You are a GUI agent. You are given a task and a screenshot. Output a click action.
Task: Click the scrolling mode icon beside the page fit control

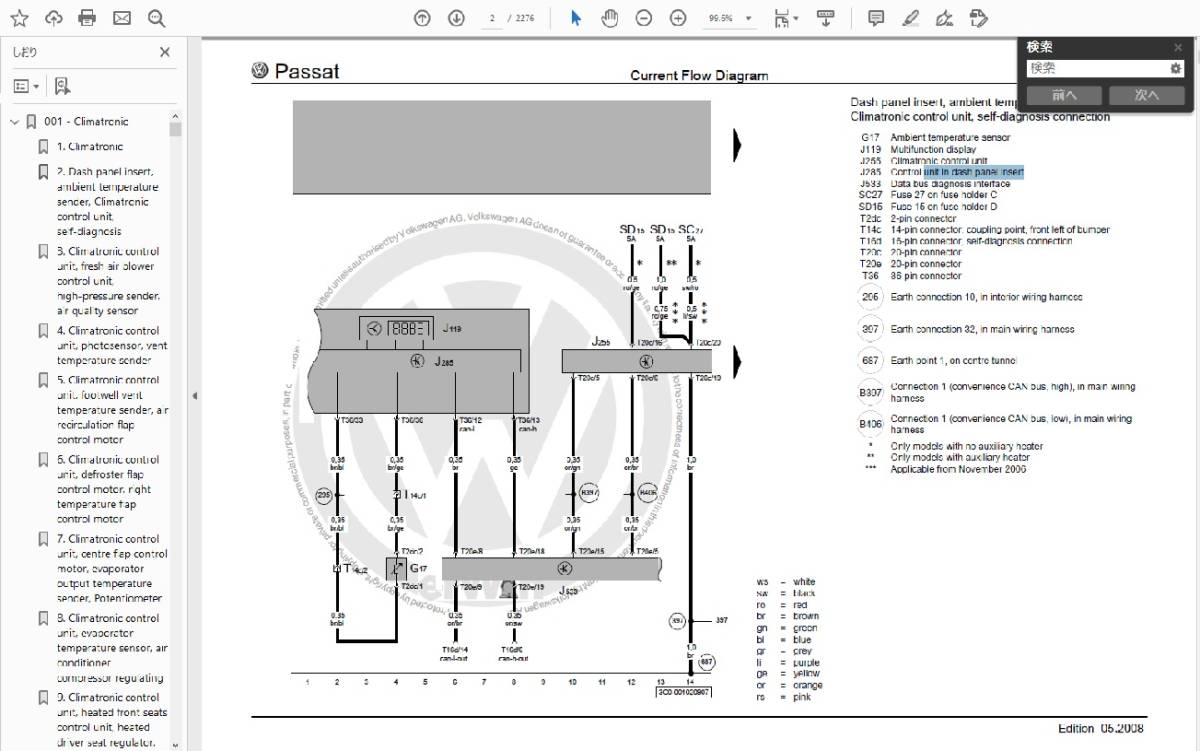[x=826, y=18]
